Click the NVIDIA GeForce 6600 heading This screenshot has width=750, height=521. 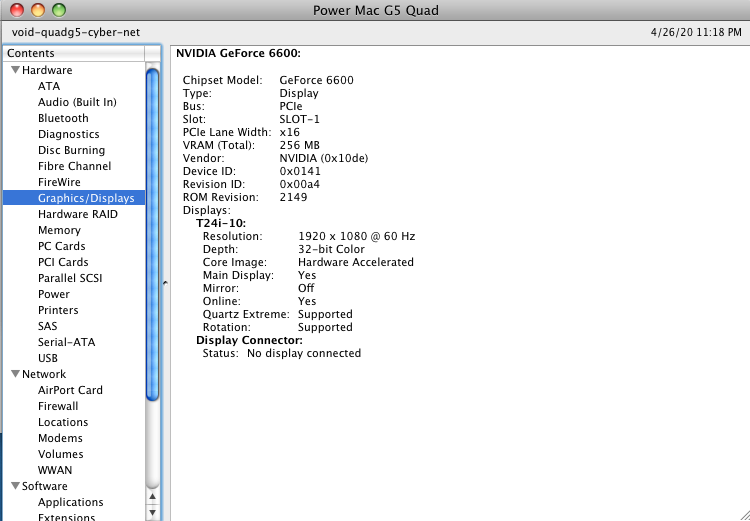click(x=238, y=53)
